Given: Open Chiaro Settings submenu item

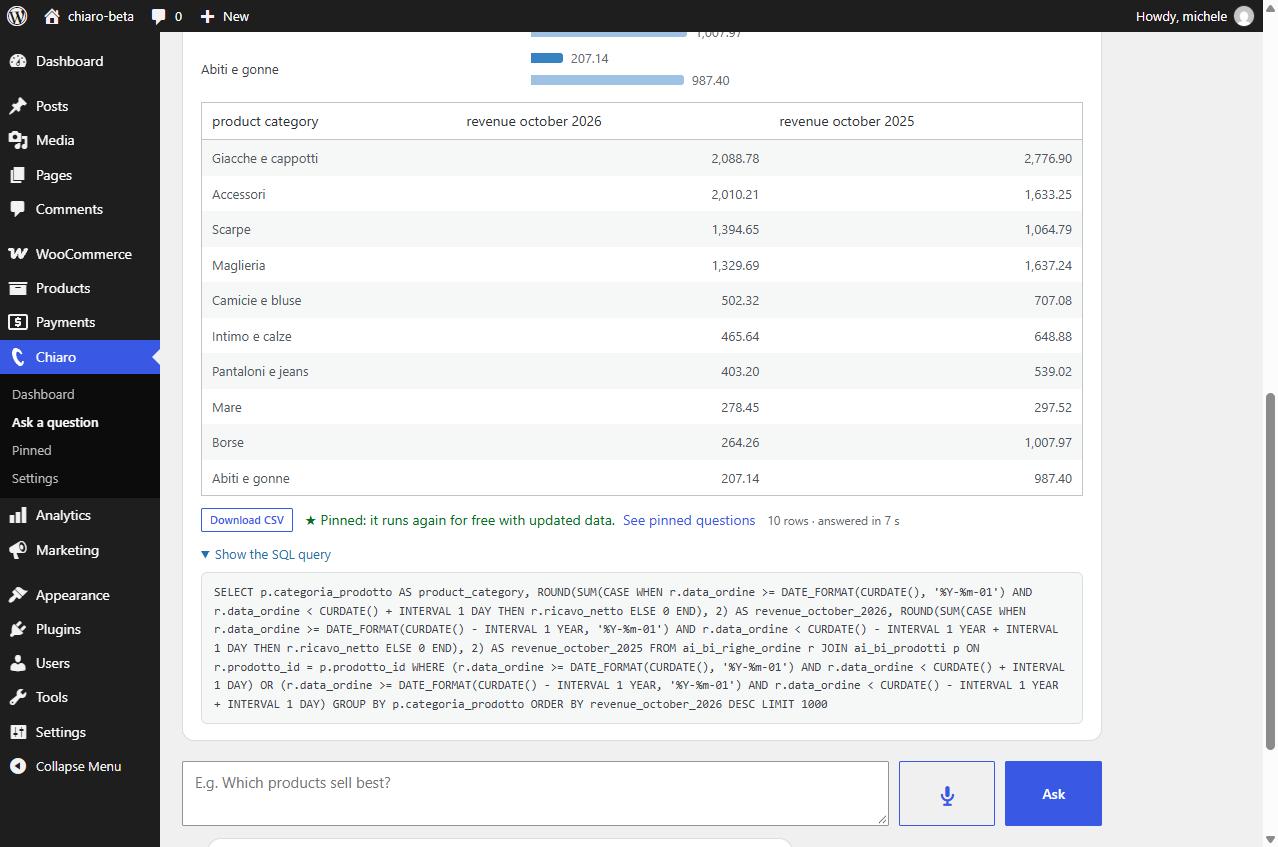Looking at the screenshot, I should (x=35, y=478).
